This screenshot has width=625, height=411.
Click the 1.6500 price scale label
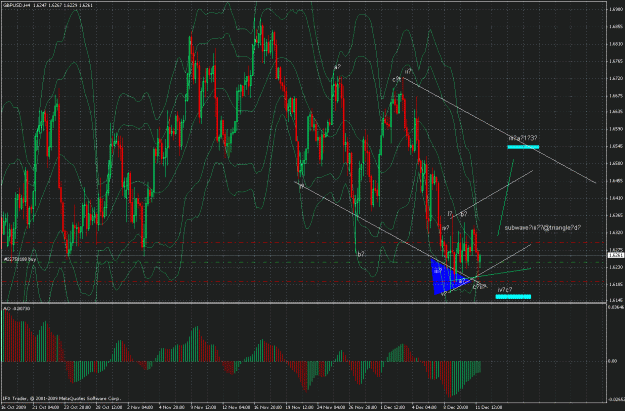616,163
